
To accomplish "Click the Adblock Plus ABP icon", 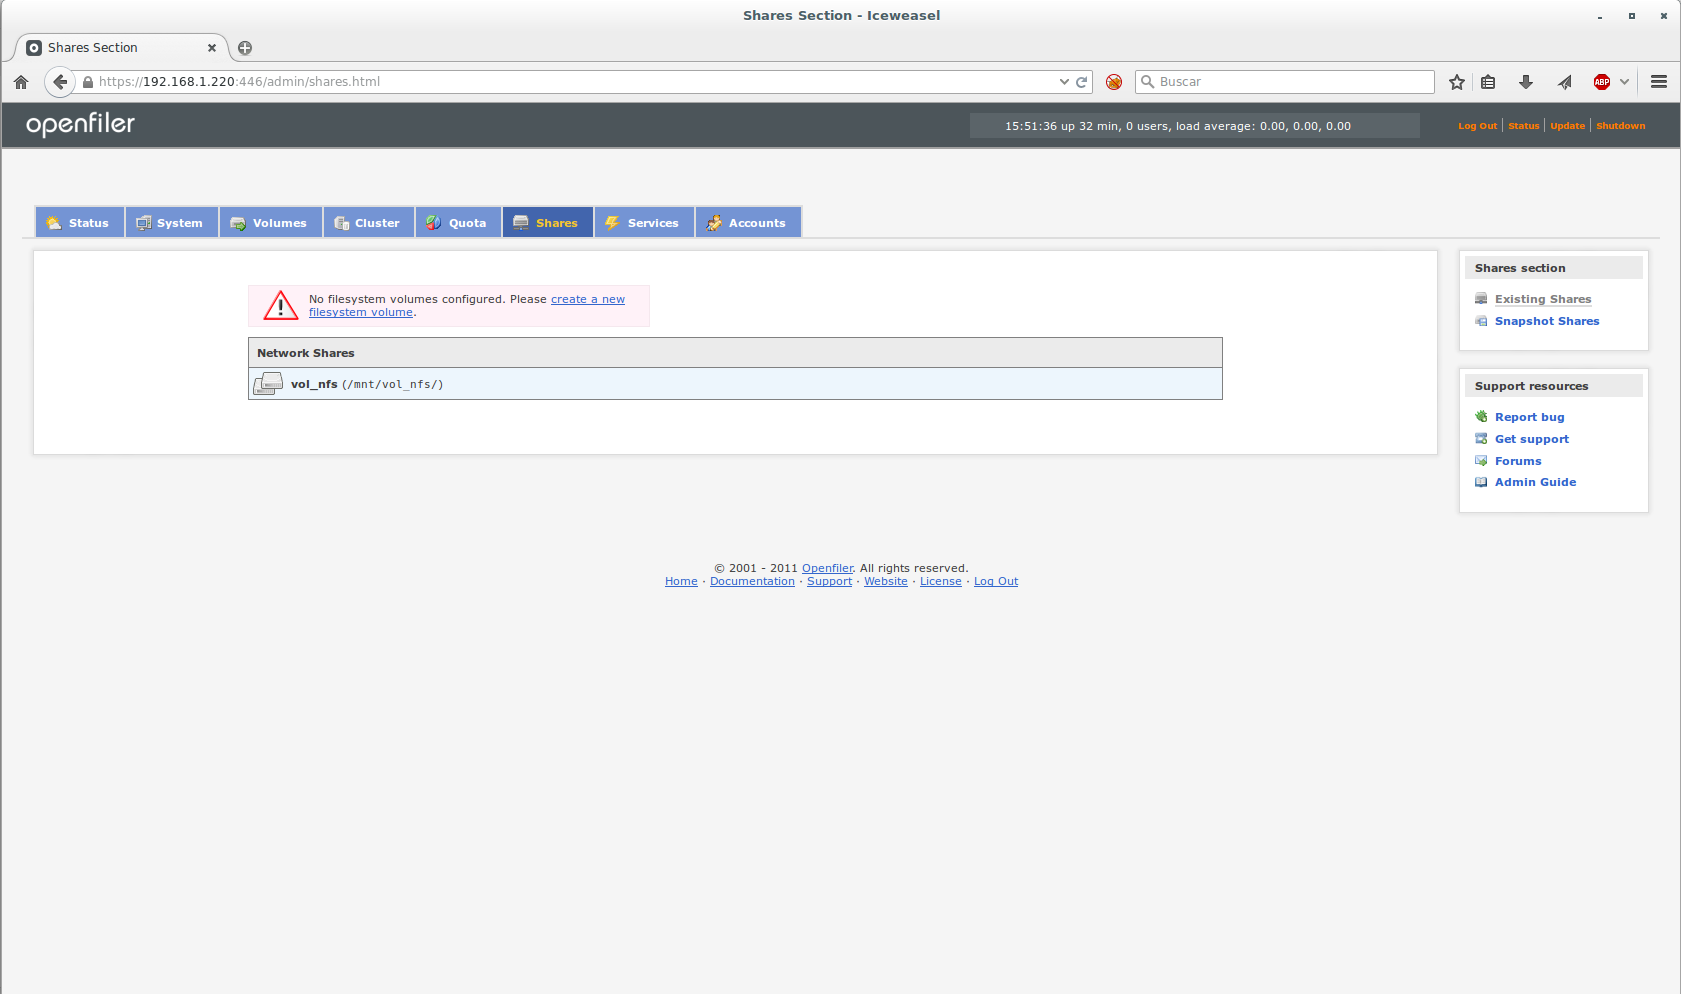I will 1601,82.
